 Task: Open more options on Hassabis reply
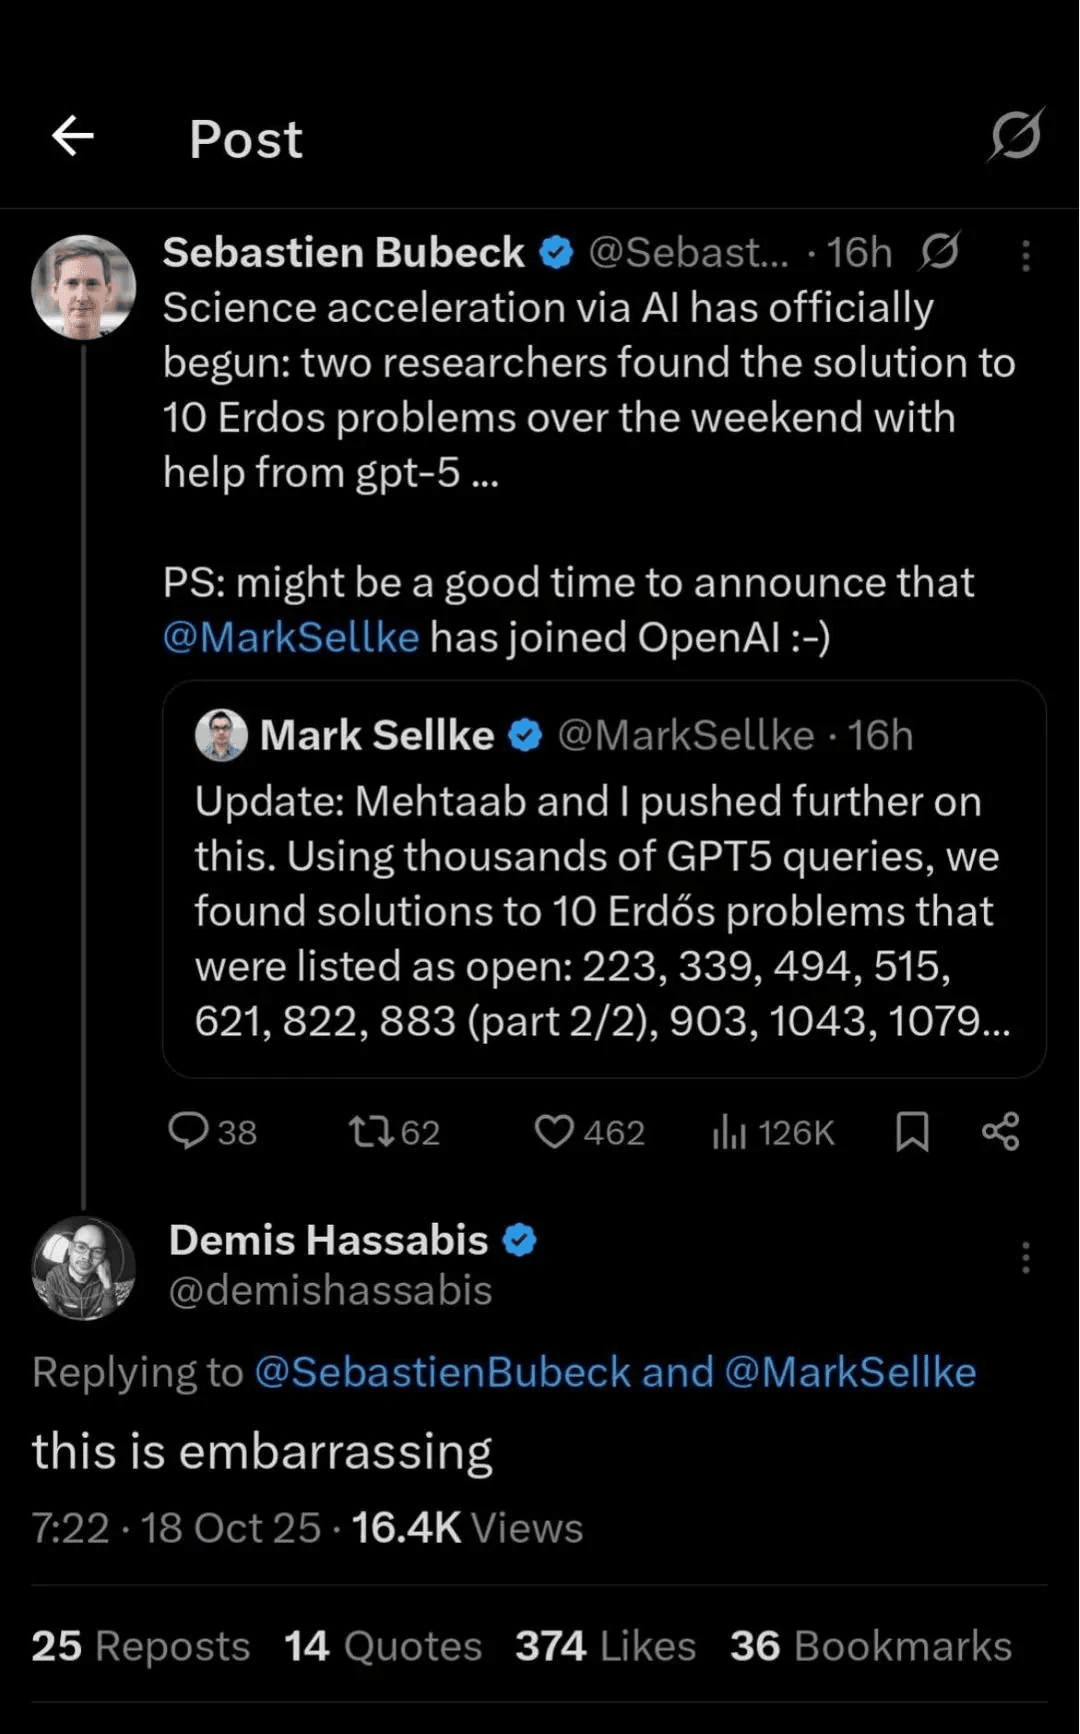tap(1026, 1258)
